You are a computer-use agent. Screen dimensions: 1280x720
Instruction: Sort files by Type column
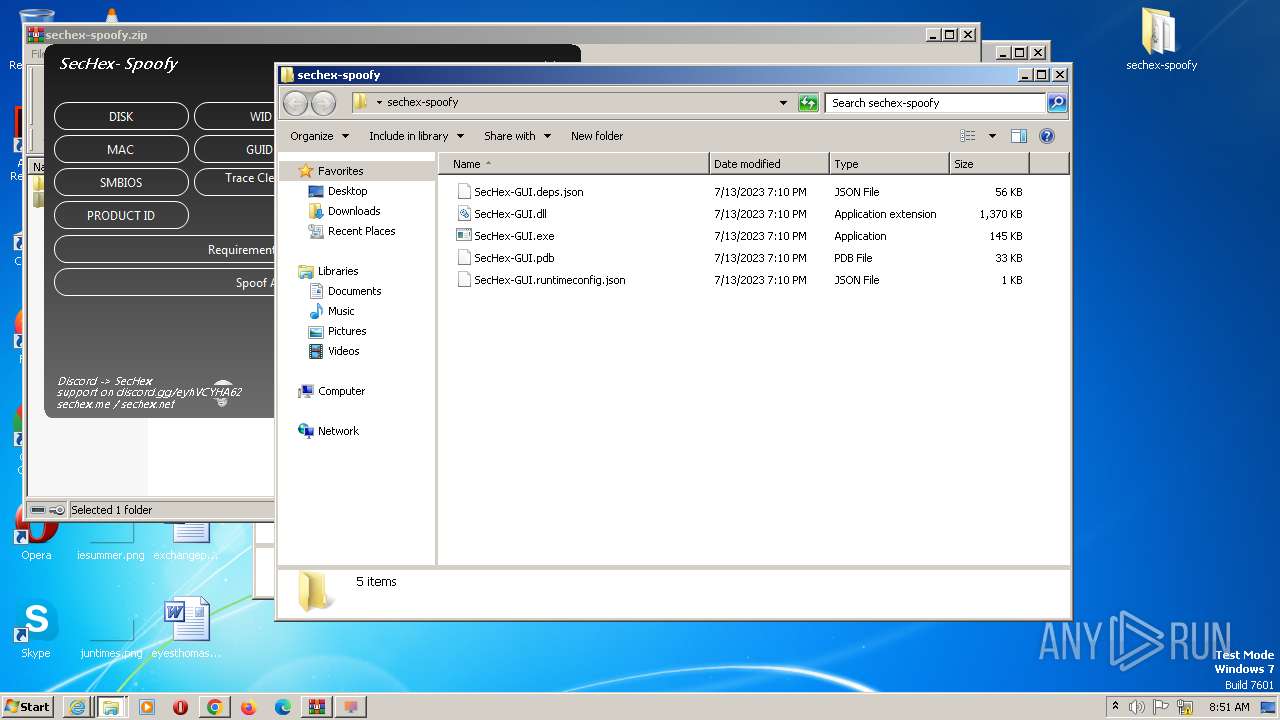click(x=889, y=164)
